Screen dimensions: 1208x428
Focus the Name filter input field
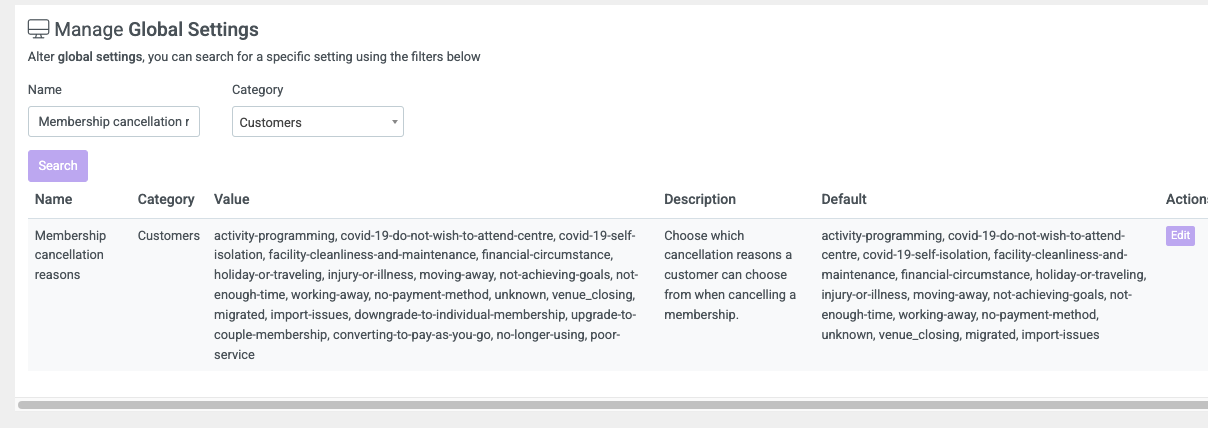(x=114, y=122)
